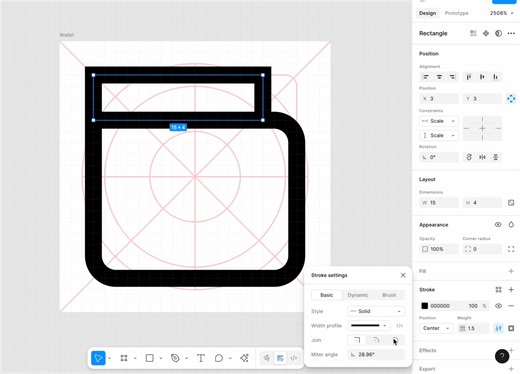Switch to Draw mode in toolbar
The height and width of the screenshot is (374, 520).
coord(267,358)
